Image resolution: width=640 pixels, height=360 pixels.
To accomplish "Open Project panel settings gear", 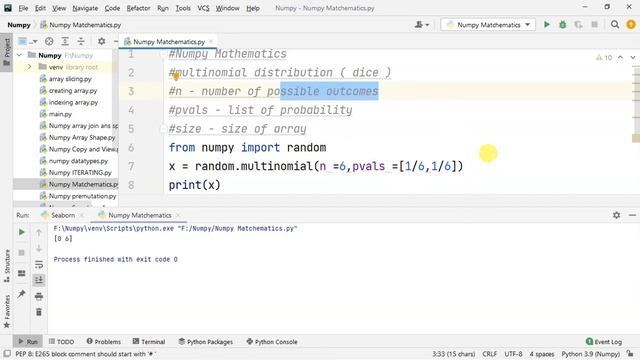I will [102, 41].
